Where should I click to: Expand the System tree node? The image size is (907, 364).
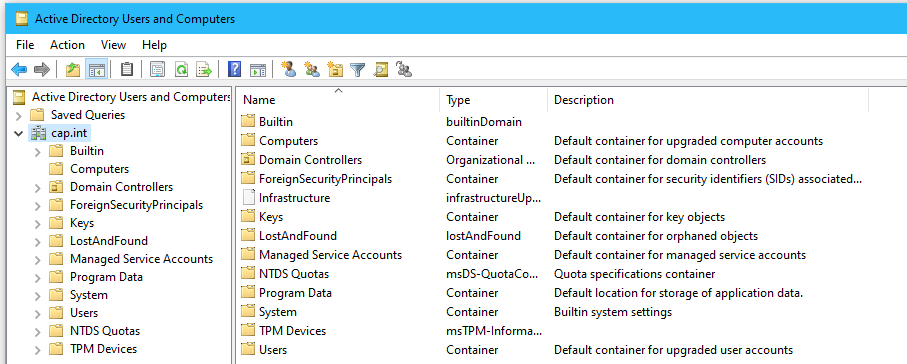38,295
